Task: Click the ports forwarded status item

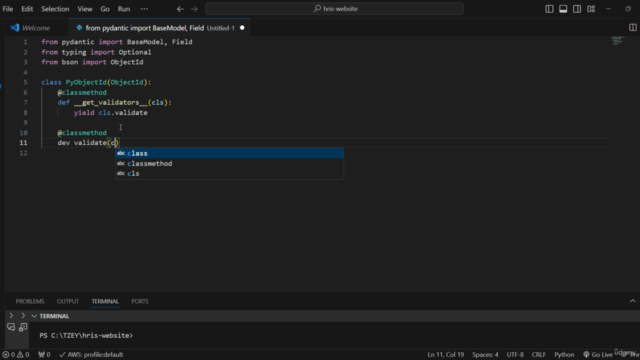Action: [x=44, y=355]
